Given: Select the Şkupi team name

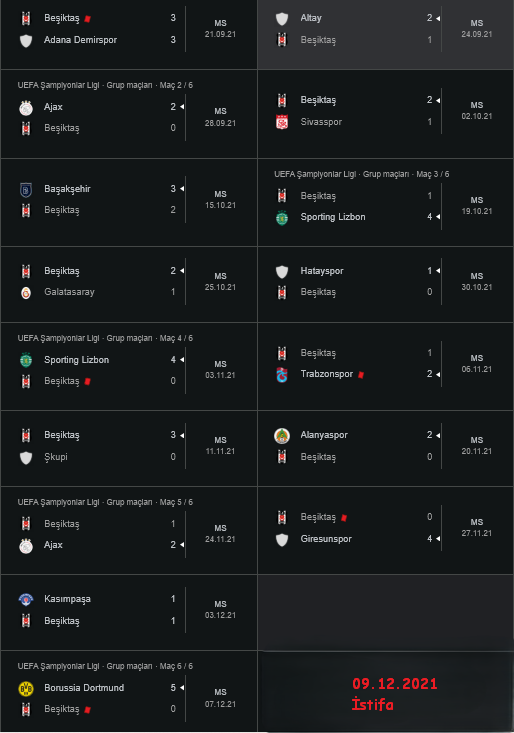Looking at the screenshot, I should pos(56,457).
